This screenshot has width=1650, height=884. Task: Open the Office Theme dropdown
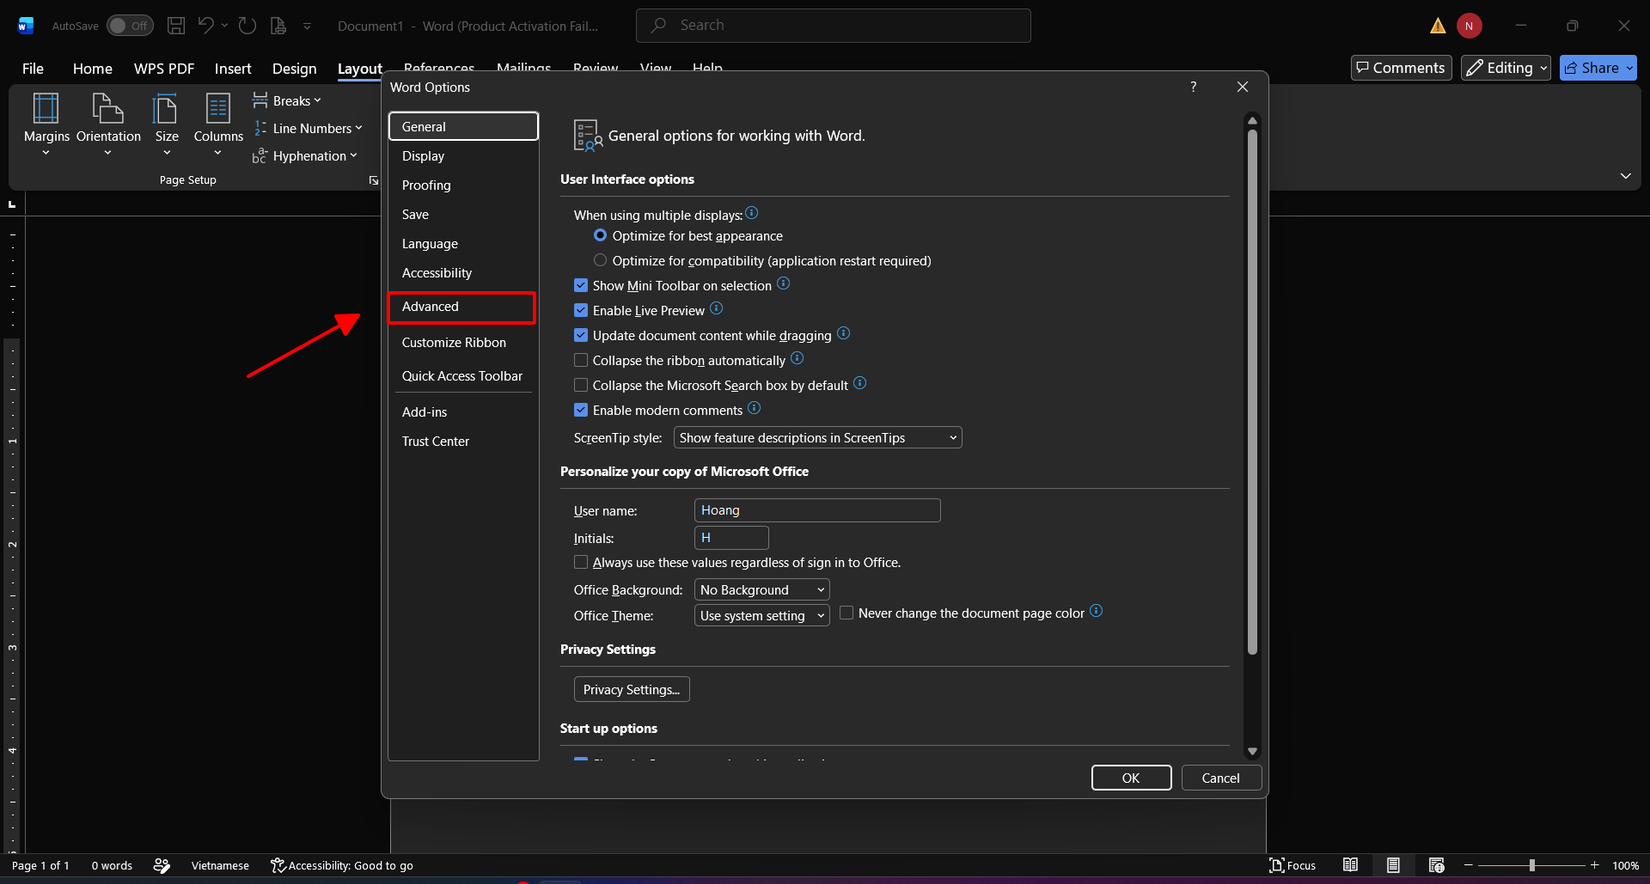pyautogui.click(x=762, y=616)
